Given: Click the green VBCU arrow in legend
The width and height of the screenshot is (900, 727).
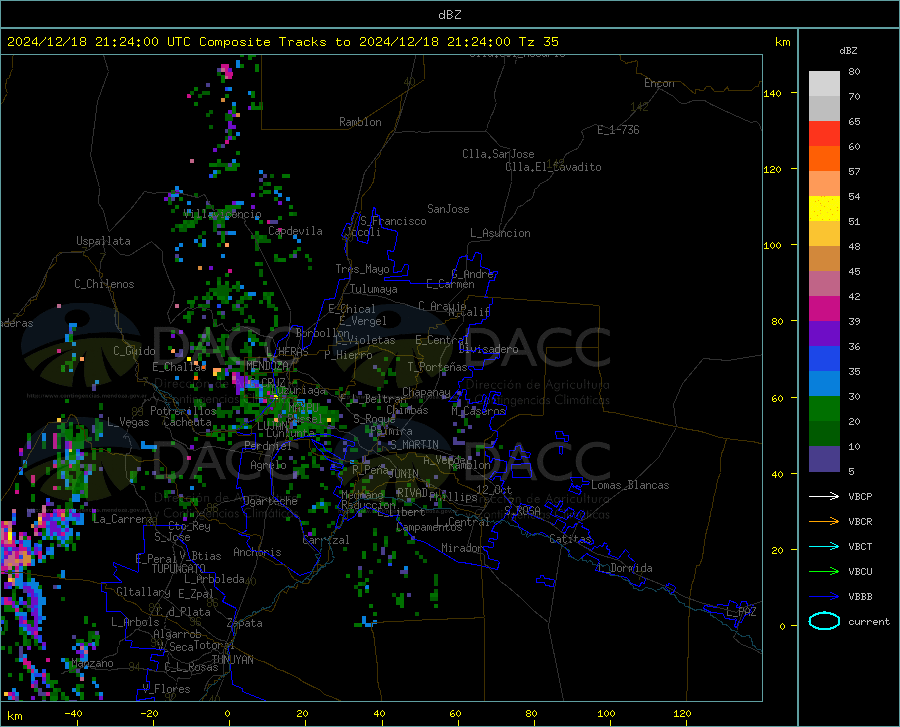Looking at the screenshot, I should coord(824,572).
